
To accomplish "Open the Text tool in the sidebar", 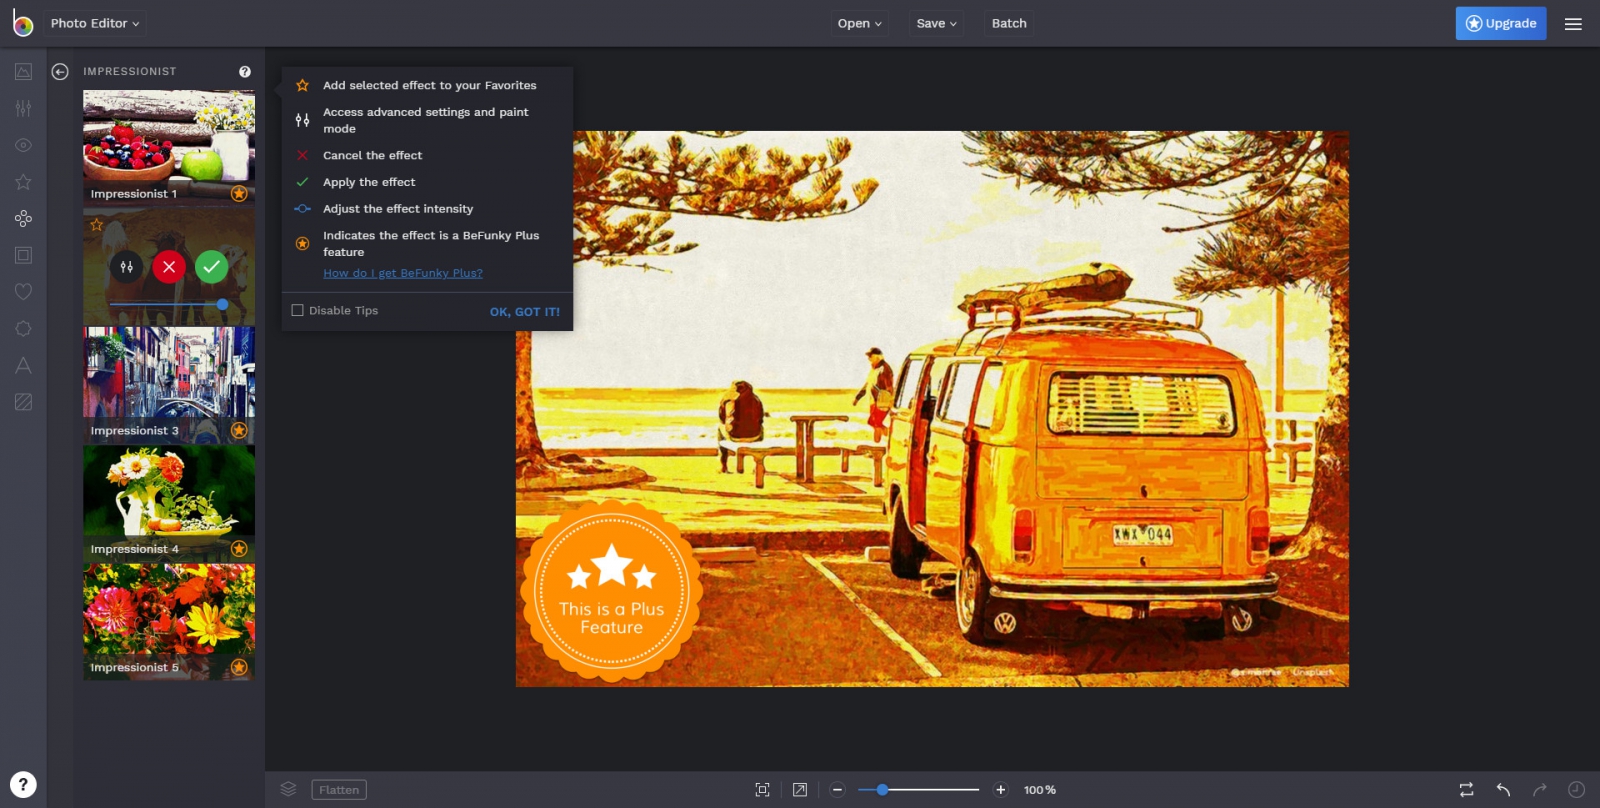I will pos(23,365).
